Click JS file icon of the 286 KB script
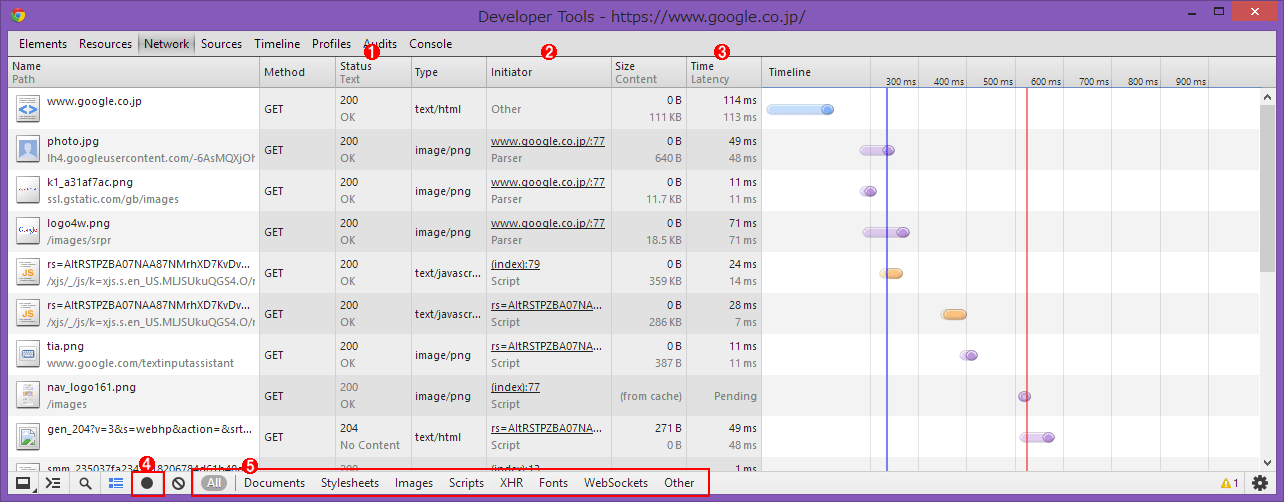 click(28, 314)
